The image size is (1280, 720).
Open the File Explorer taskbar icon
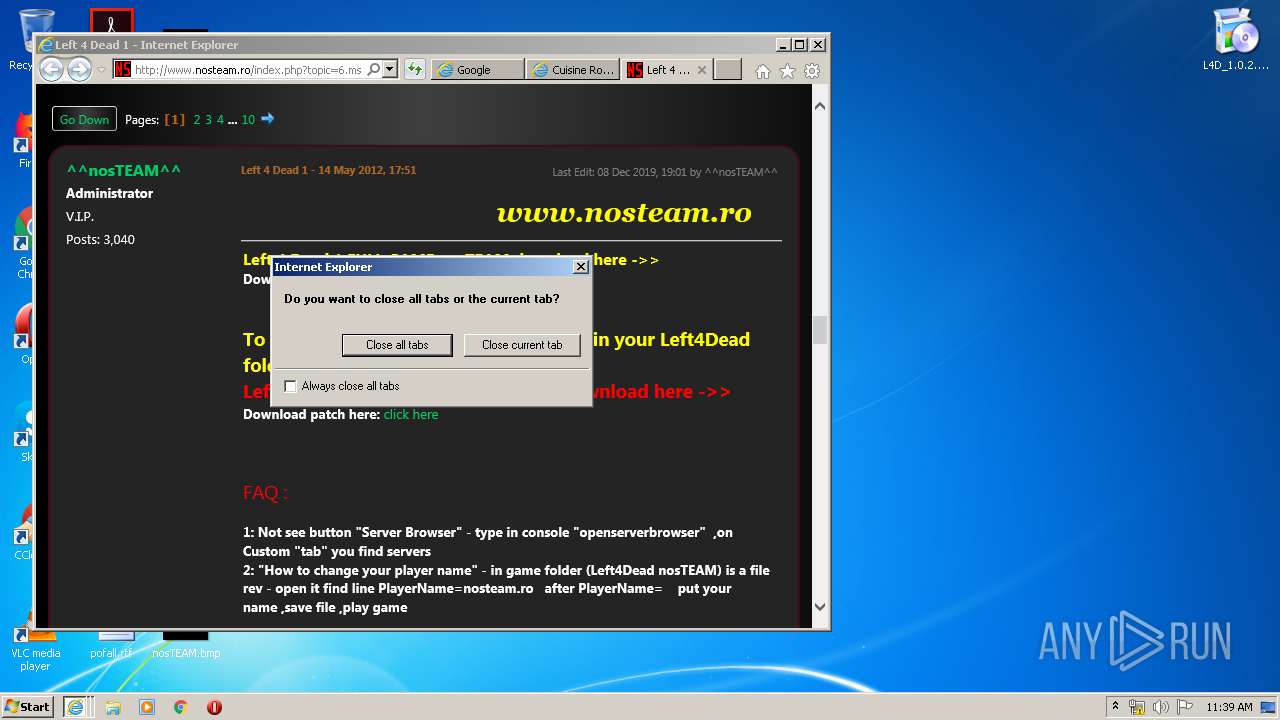point(113,707)
